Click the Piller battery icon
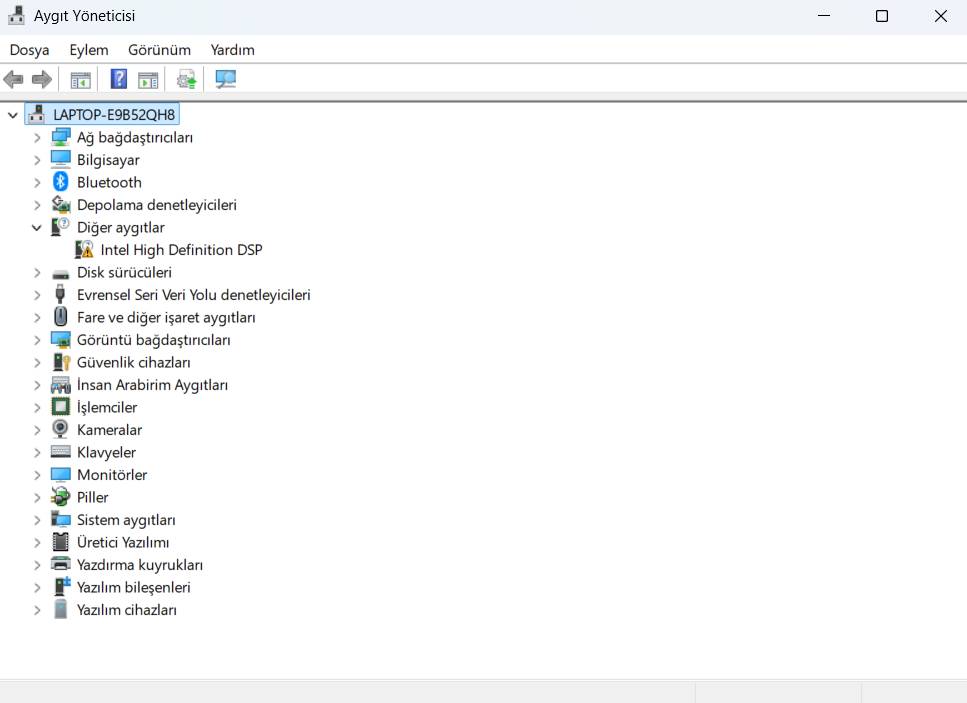 [60, 496]
